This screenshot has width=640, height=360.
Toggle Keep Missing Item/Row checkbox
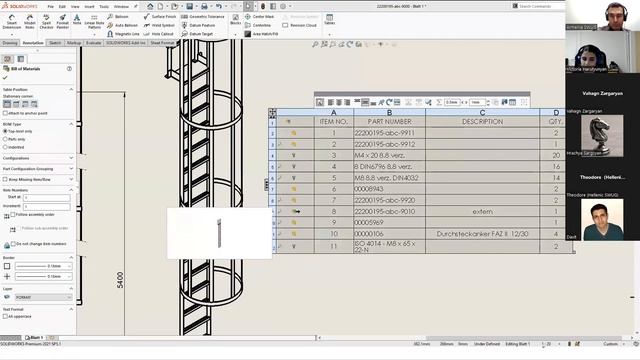5,179
